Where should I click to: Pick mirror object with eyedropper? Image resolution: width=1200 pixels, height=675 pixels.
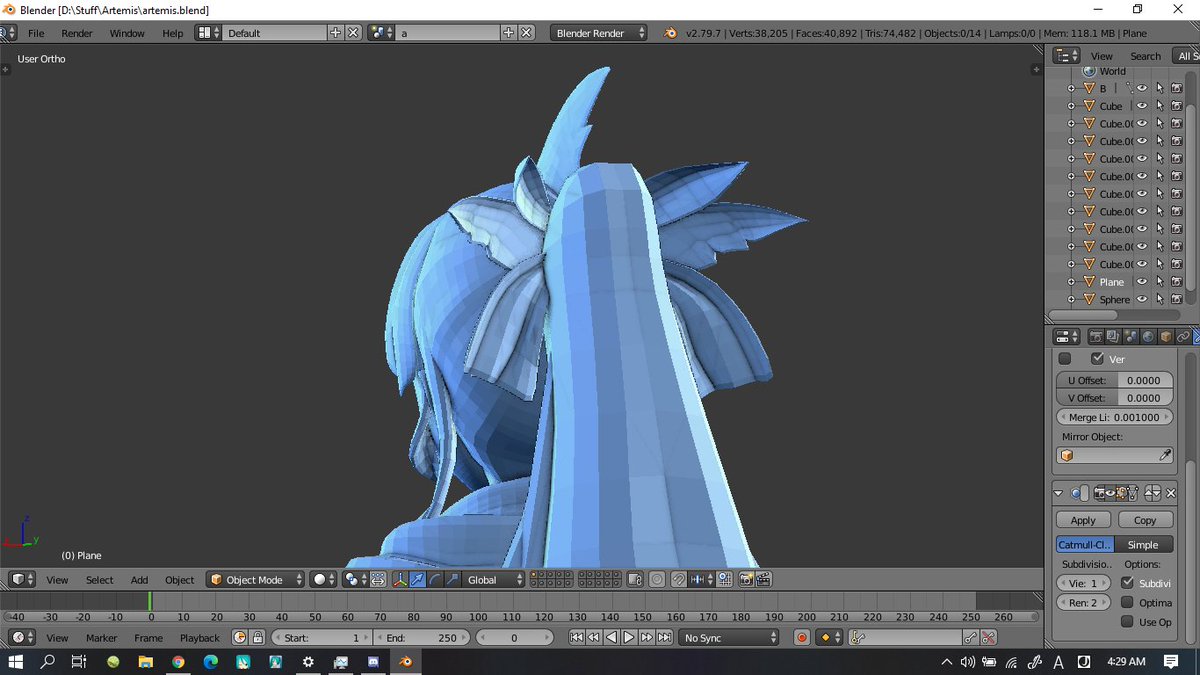tap(1165, 455)
